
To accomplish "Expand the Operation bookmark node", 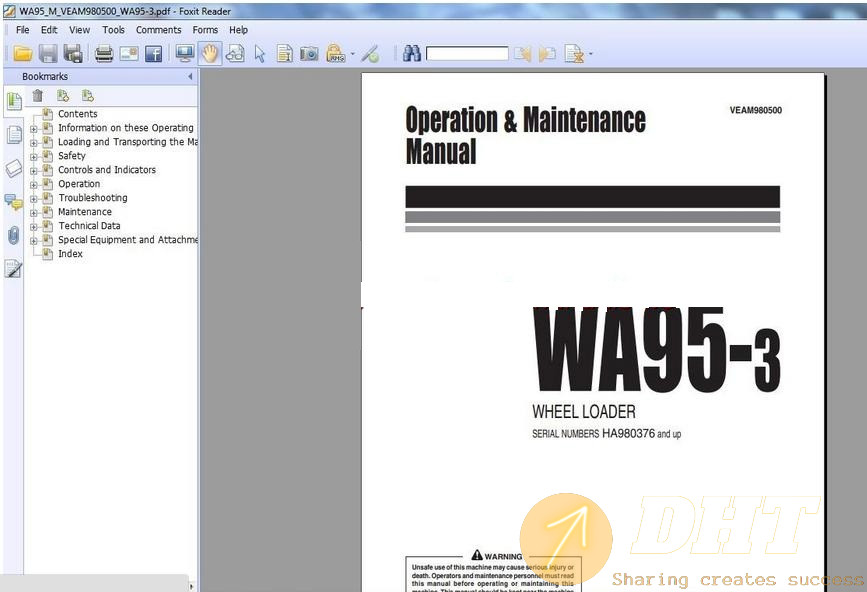I will click(x=34, y=185).
